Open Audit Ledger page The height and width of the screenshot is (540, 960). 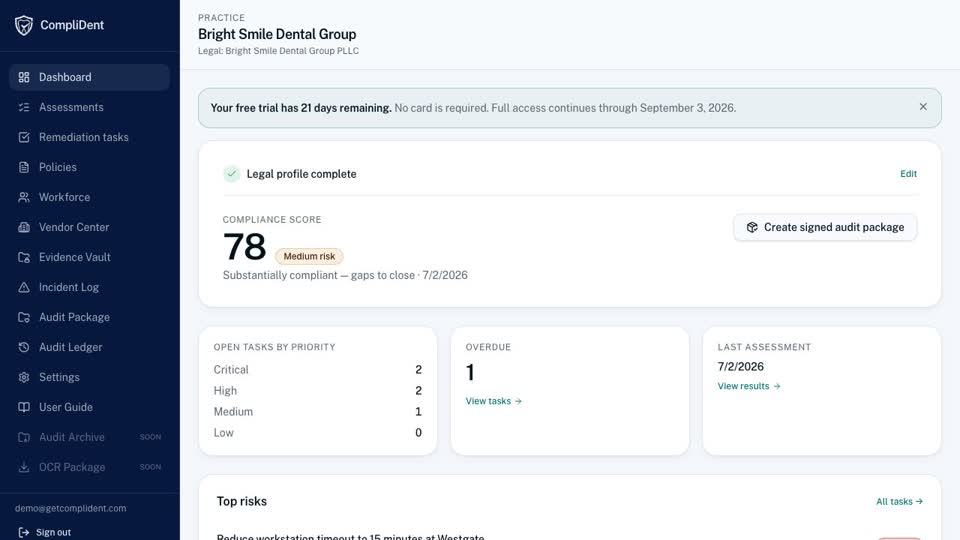[x=89, y=347]
